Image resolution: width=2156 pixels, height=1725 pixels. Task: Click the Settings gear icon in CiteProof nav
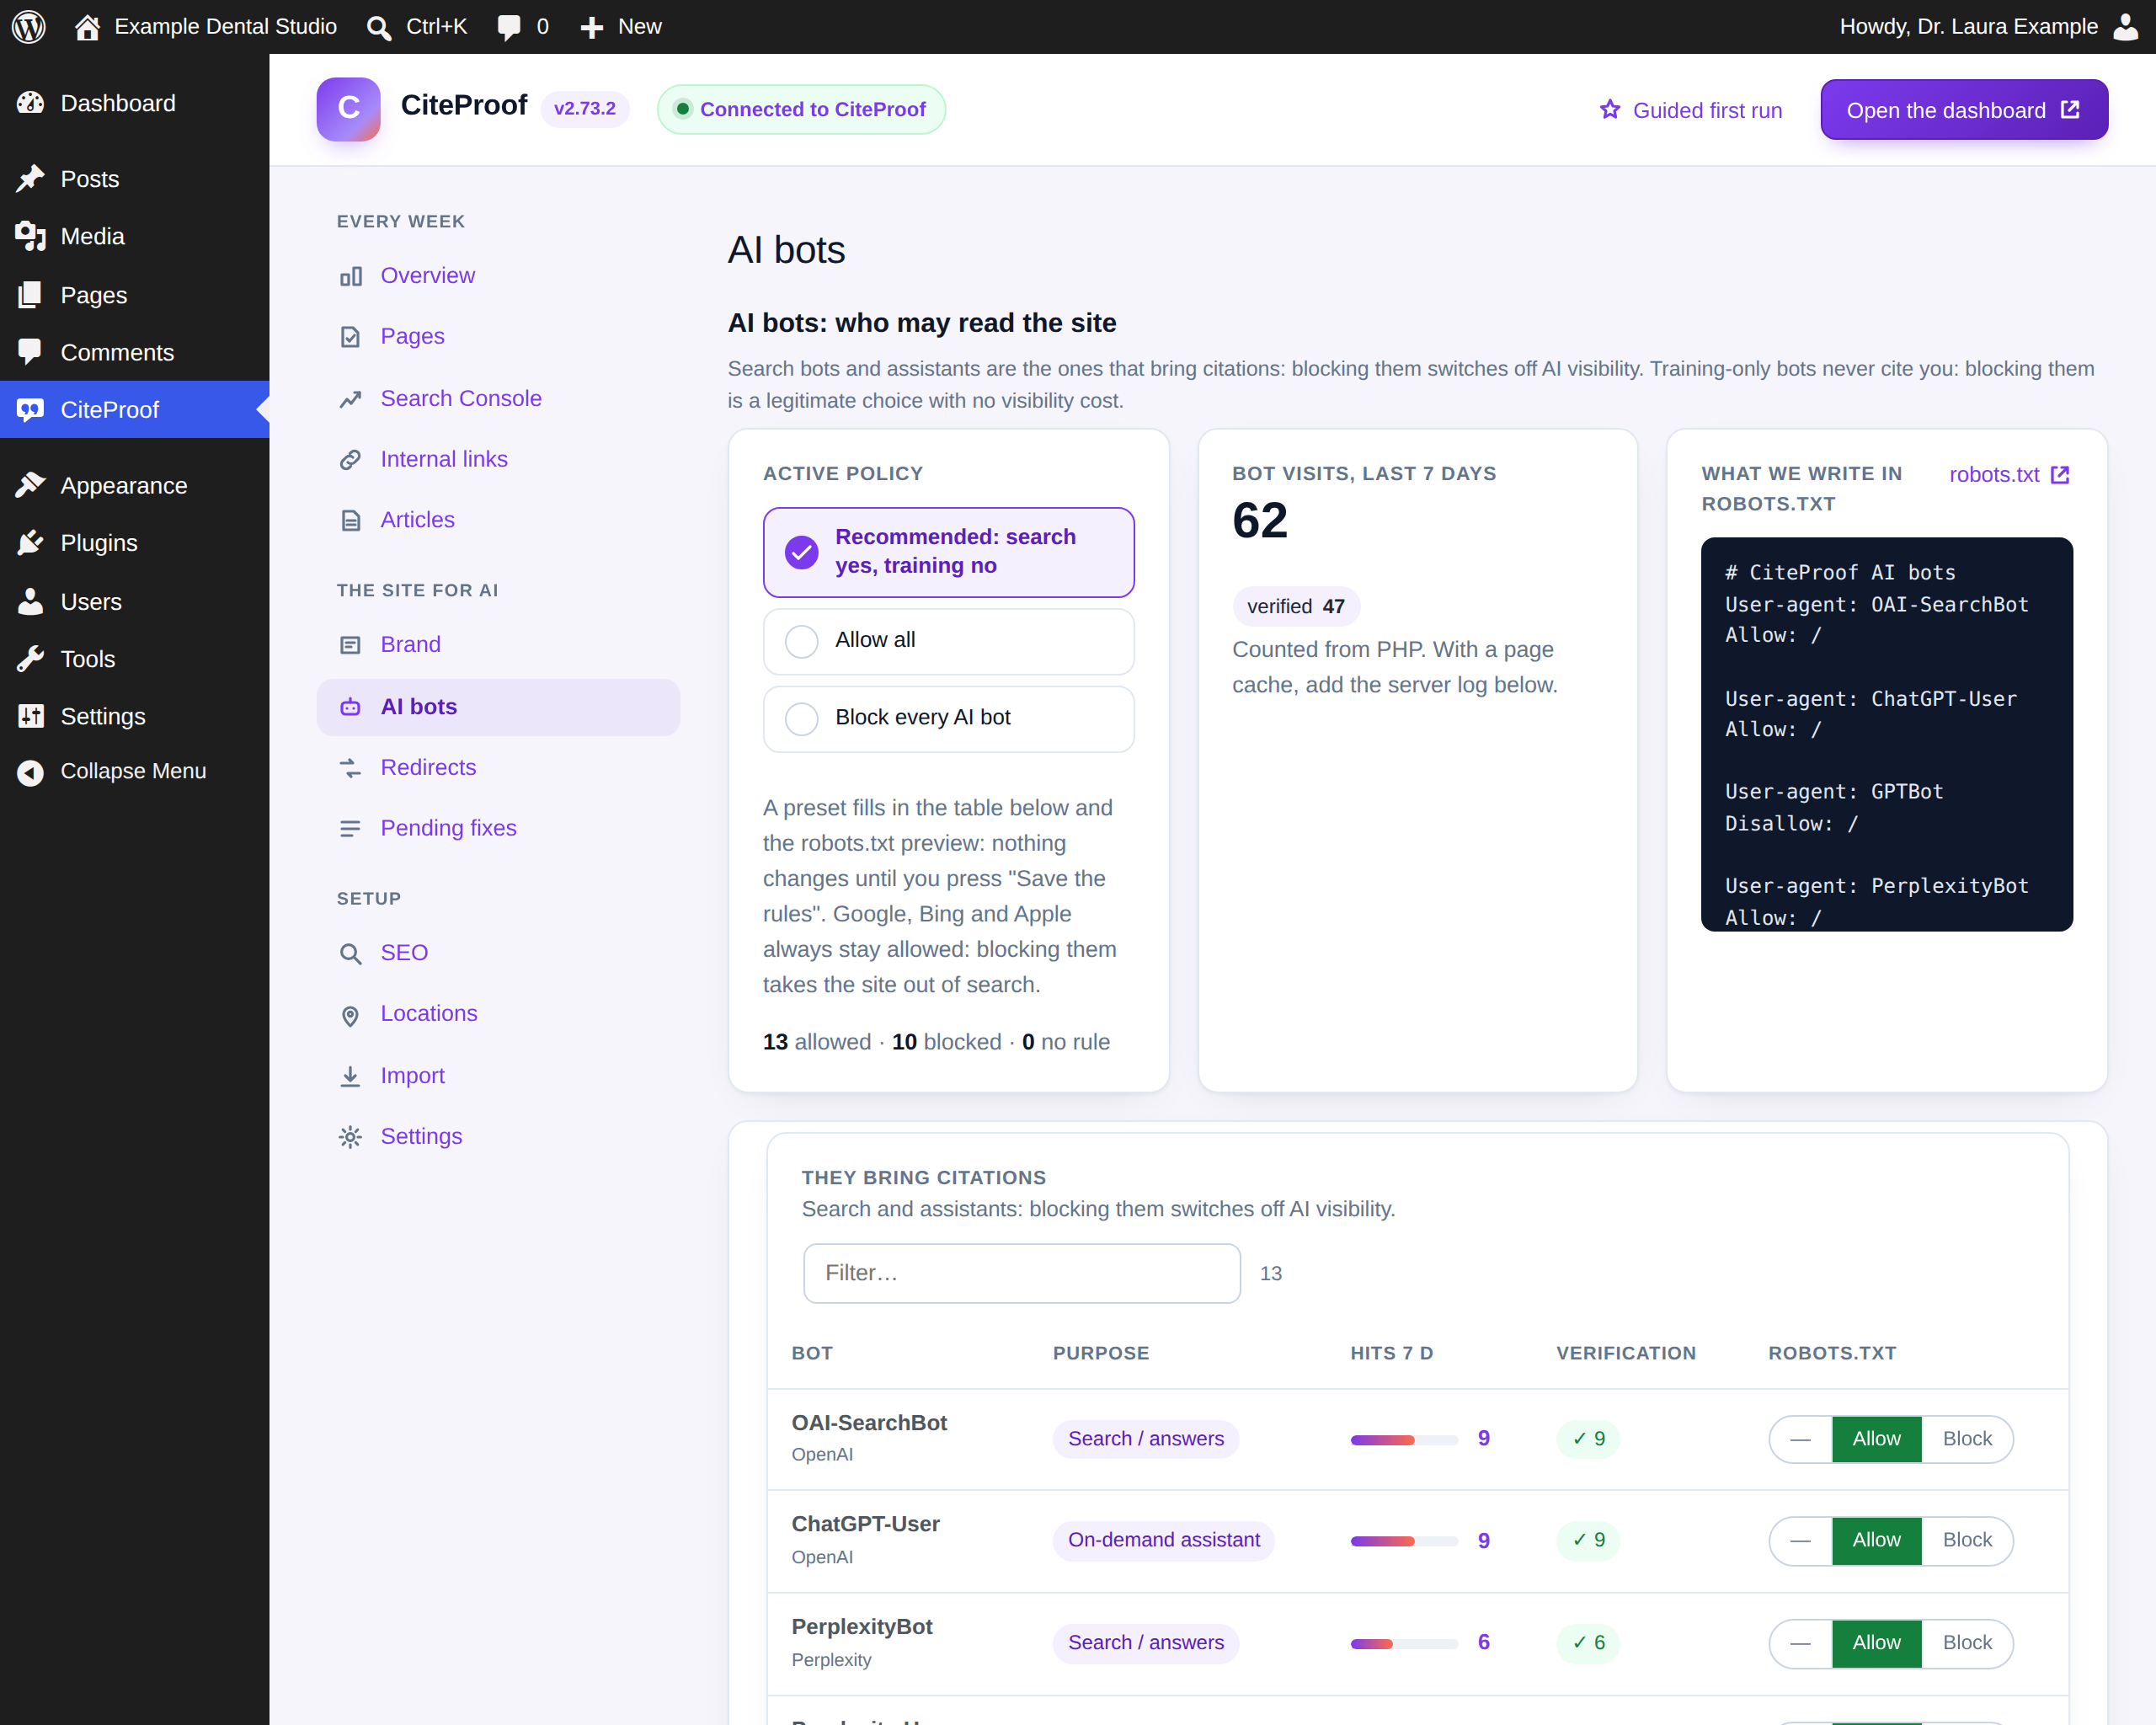[x=350, y=1137]
